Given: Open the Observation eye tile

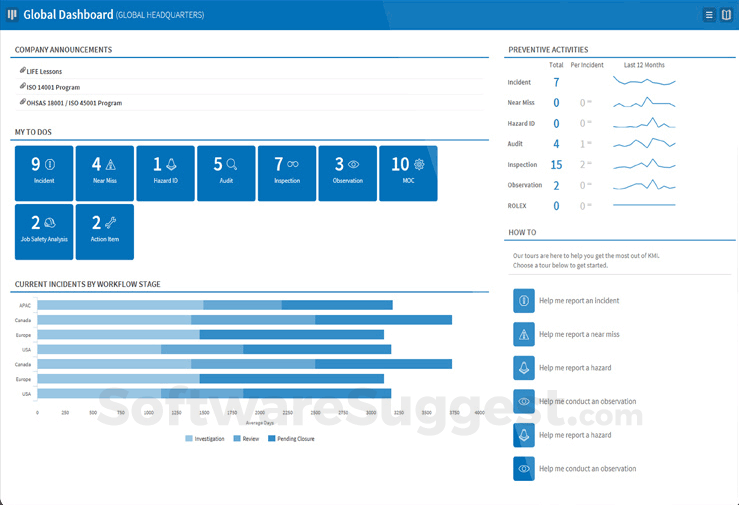Looking at the screenshot, I should pyautogui.click(x=347, y=173).
